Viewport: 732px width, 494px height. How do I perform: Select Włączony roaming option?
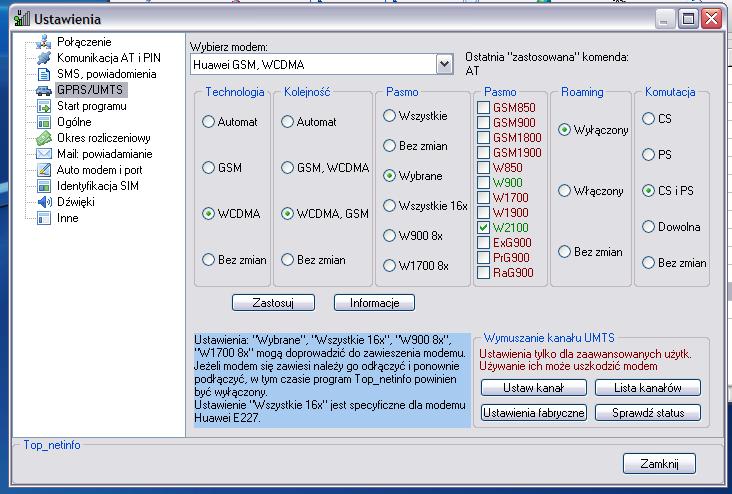(x=565, y=191)
